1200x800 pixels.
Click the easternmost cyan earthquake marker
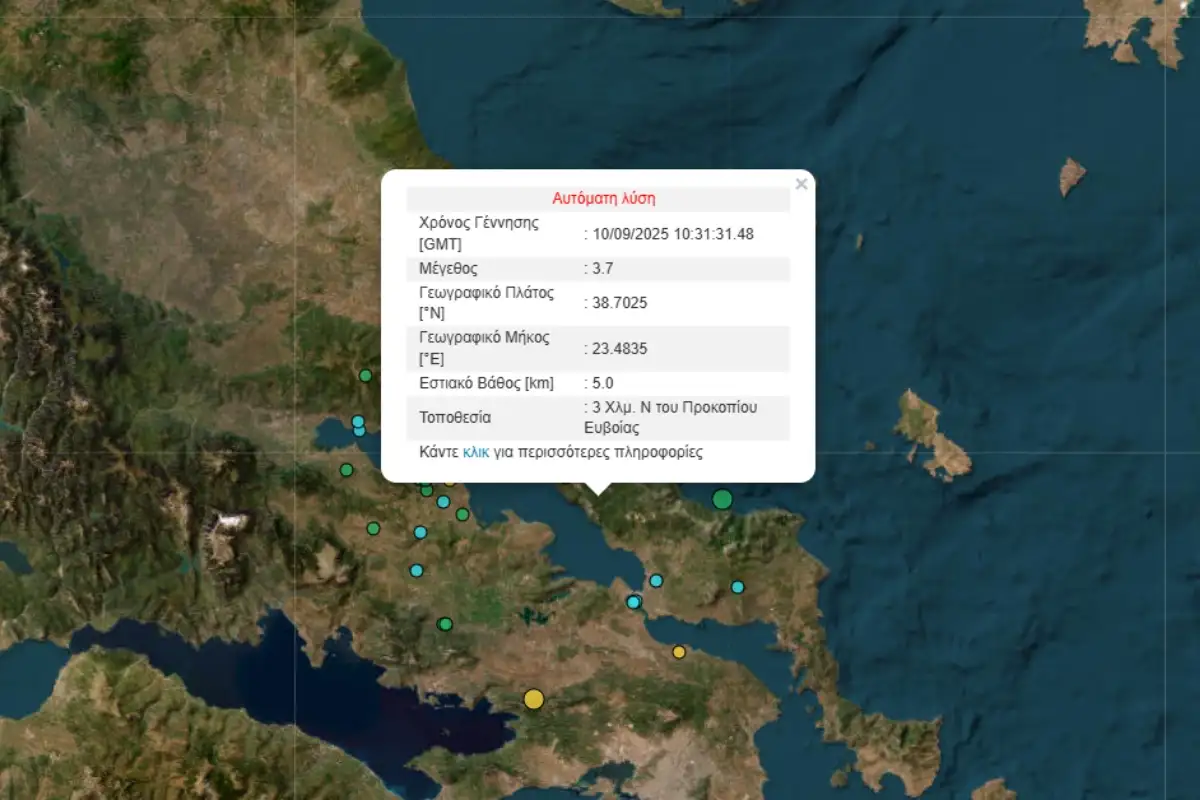point(737,587)
